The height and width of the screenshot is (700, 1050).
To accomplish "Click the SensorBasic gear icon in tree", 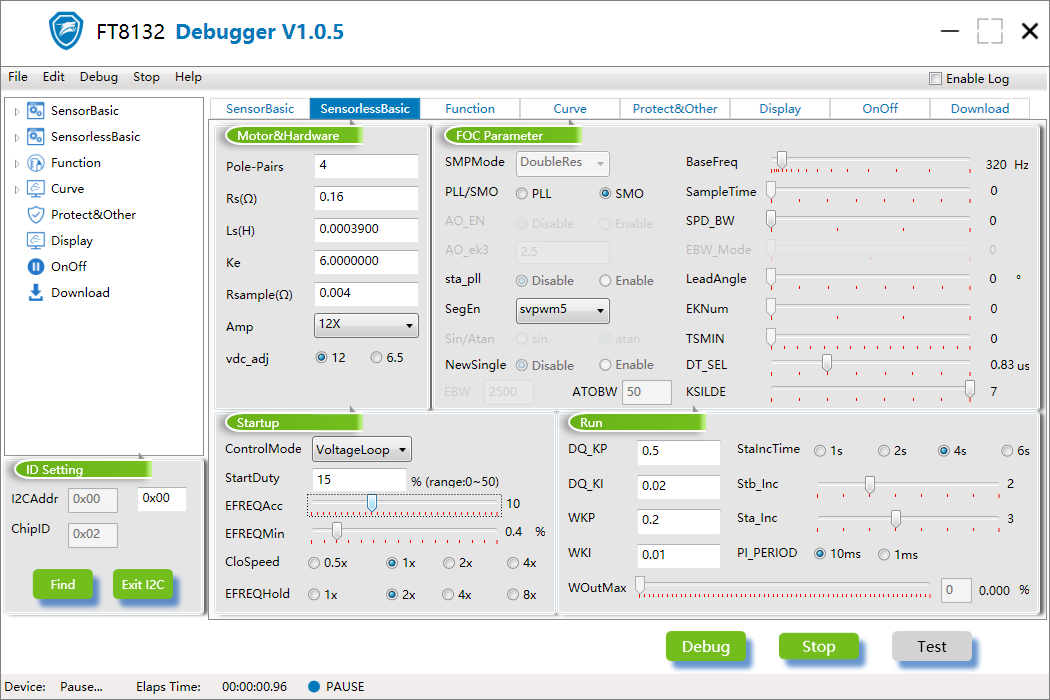I will click(x=35, y=111).
